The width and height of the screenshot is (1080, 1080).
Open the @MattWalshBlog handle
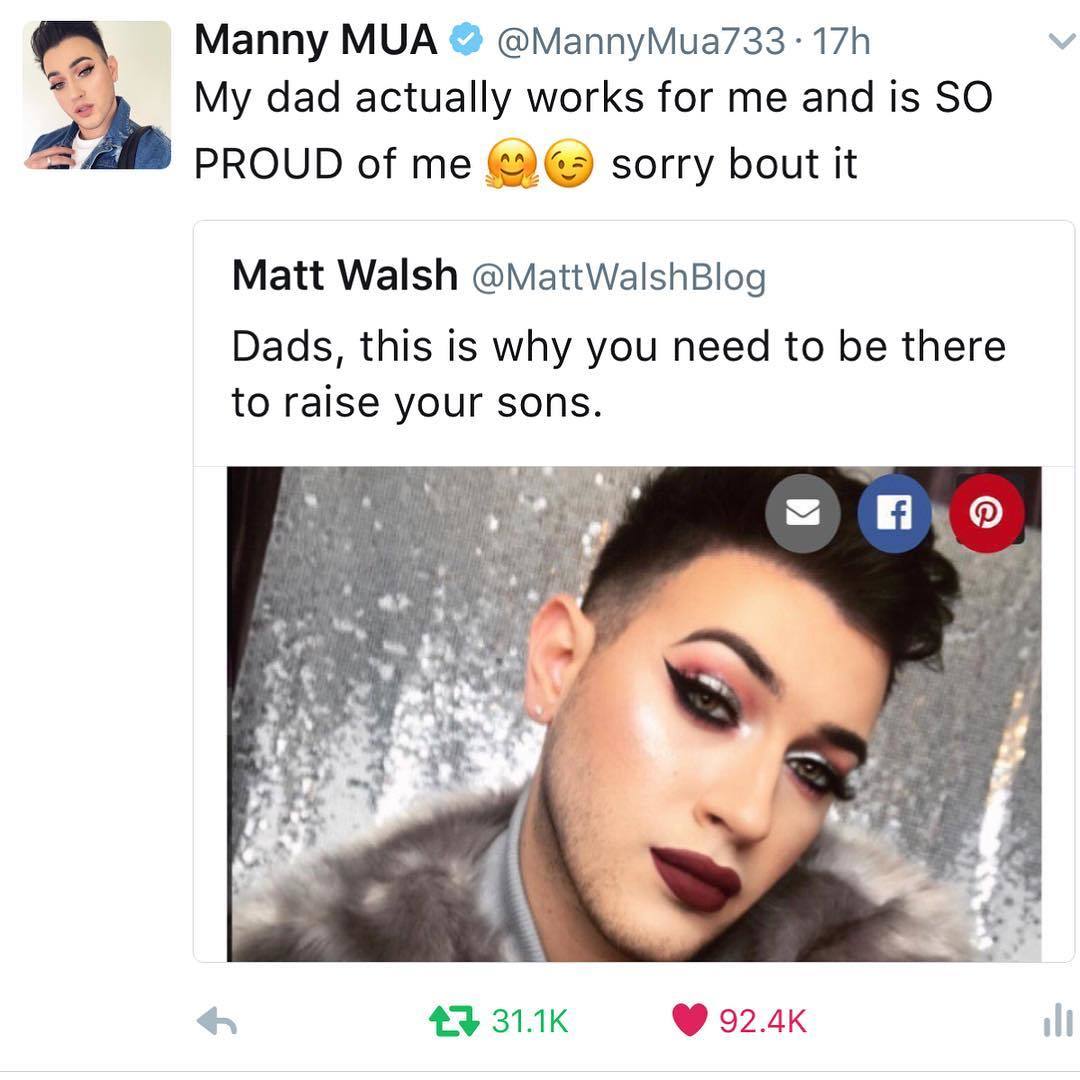[619, 278]
